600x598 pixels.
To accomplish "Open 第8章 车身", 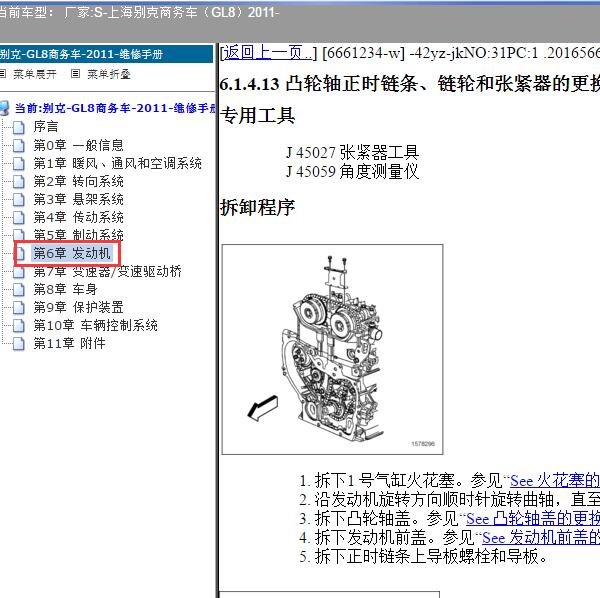I will (x=65, y=289).
